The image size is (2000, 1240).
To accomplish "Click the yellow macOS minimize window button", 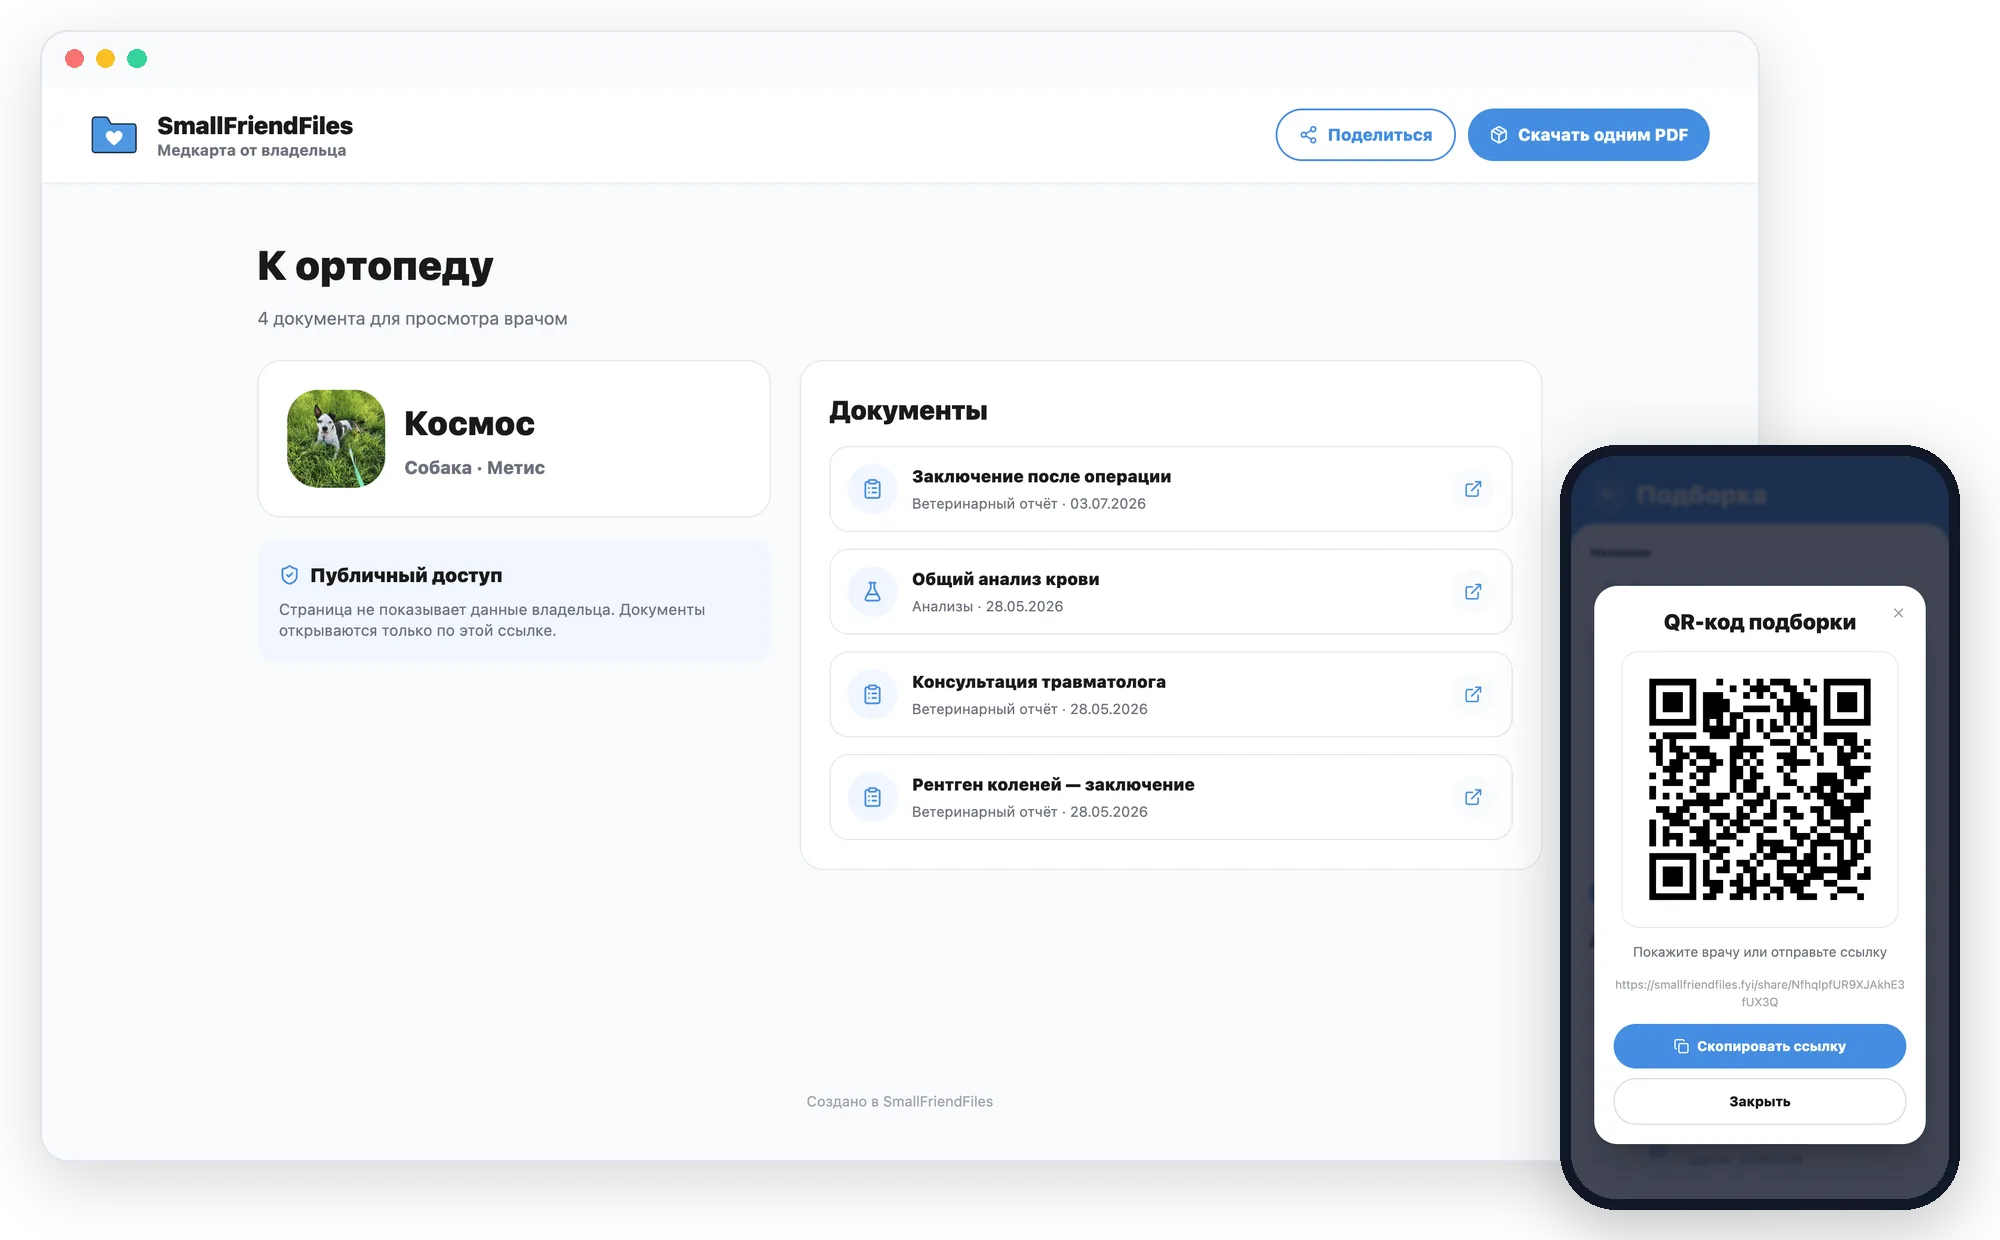I will (x=105, y=59).
